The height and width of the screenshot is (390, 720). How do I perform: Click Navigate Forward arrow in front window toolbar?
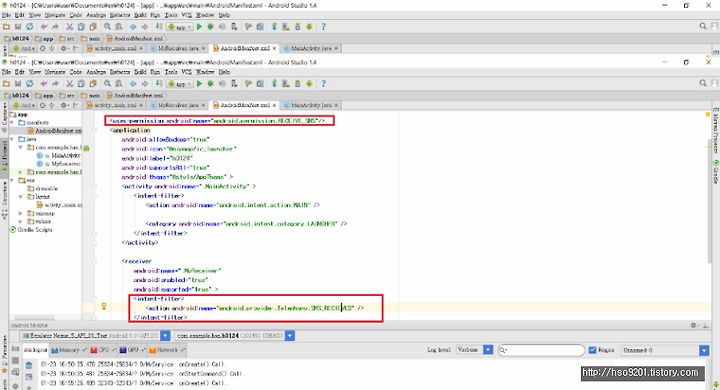(x=144, y=84)
